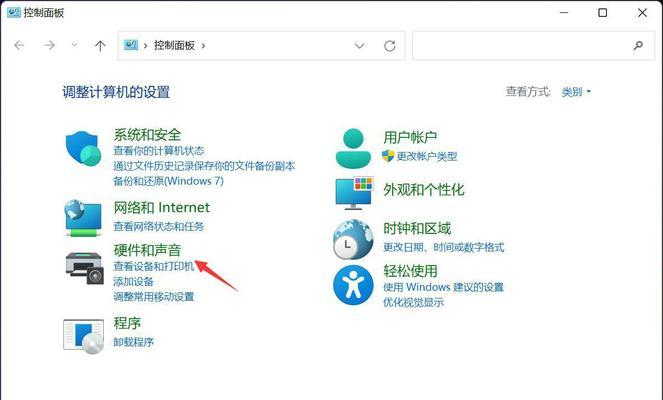
Task: Open the Hardware and Sound printer icon
Action: (85, 268)
